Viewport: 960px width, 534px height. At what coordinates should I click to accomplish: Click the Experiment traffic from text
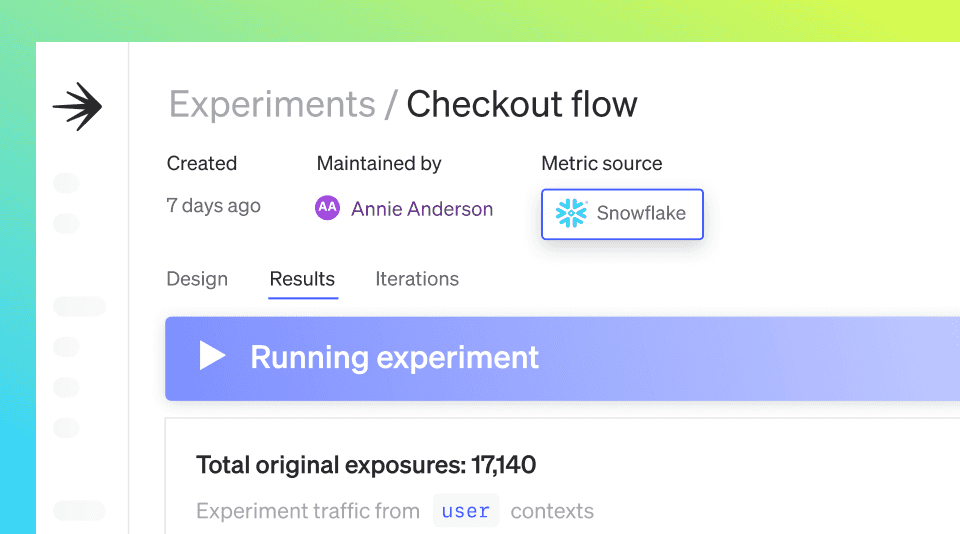coord(308,511)
